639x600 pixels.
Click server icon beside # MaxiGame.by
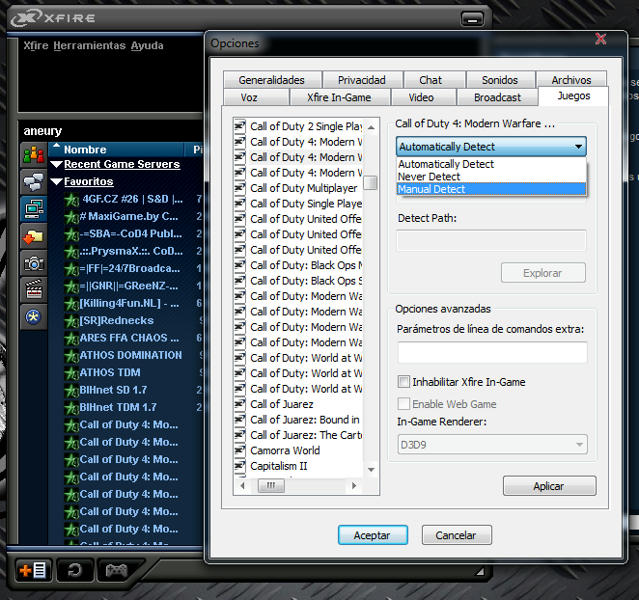point(72,217)
